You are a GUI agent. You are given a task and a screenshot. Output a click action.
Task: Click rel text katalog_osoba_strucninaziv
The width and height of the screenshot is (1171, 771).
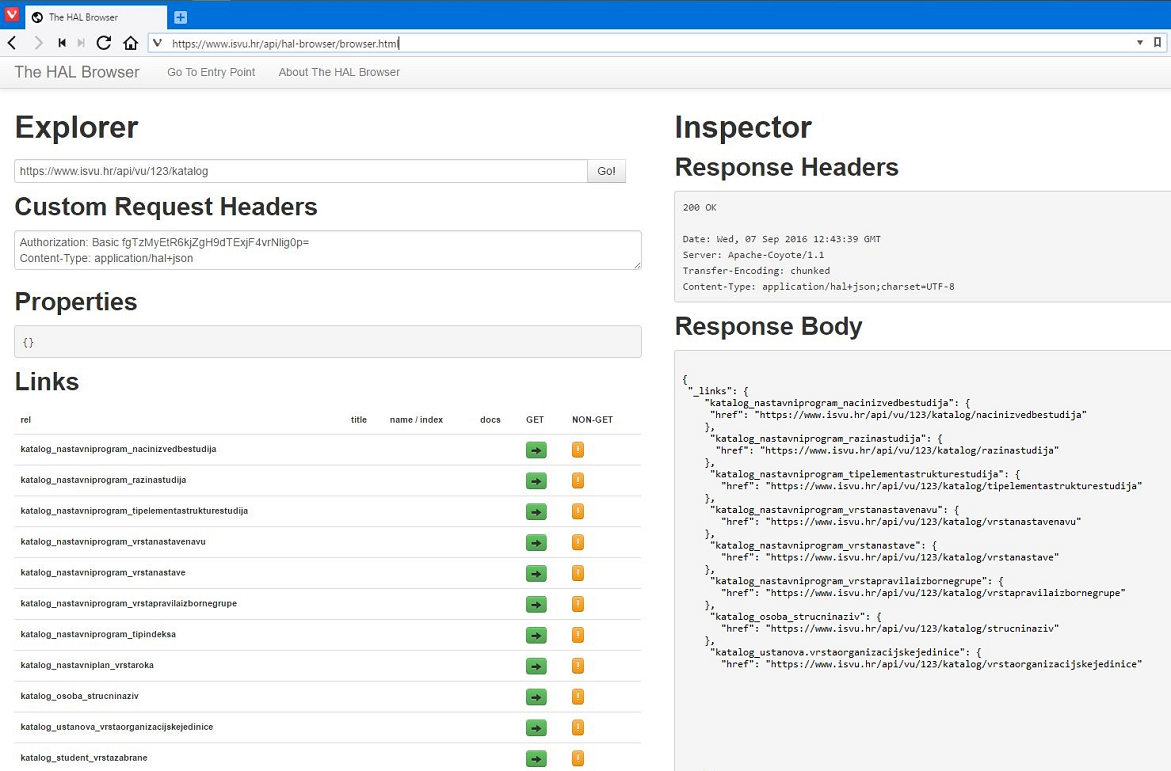click(79, 696)
